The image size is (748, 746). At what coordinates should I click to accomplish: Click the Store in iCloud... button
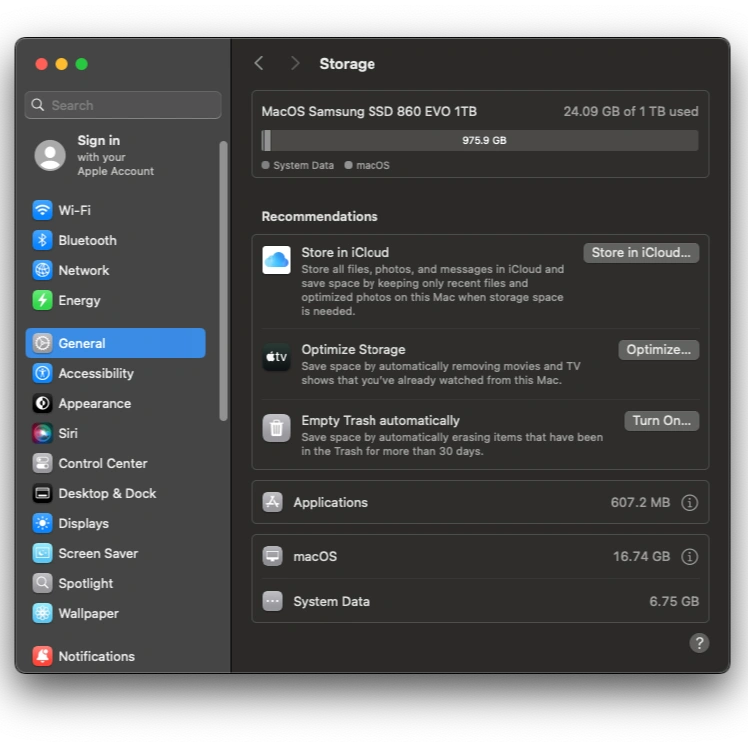(x=642, y=253)
